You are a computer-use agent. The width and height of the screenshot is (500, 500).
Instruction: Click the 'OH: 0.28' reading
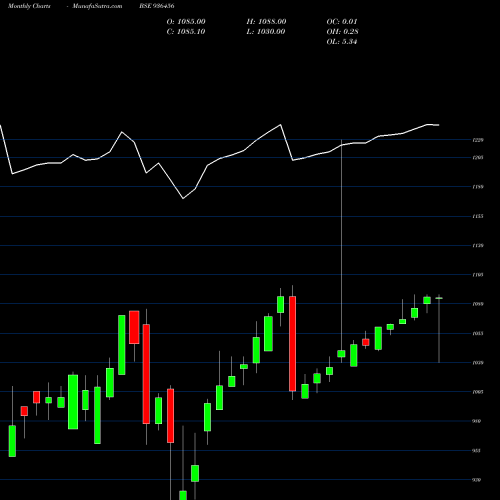point(342,32)
